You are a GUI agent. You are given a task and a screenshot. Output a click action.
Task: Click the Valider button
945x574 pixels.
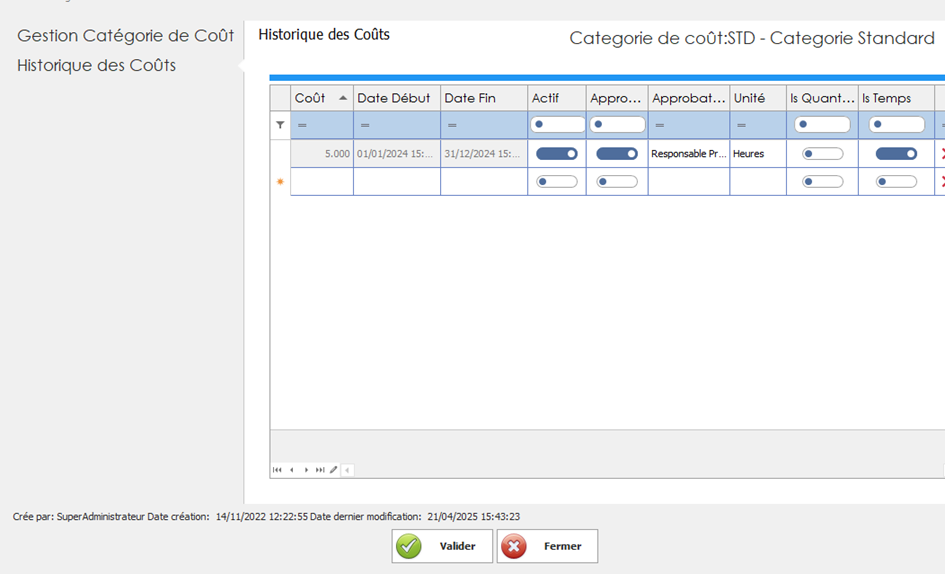pyautogui.click(x=442, y=546)
